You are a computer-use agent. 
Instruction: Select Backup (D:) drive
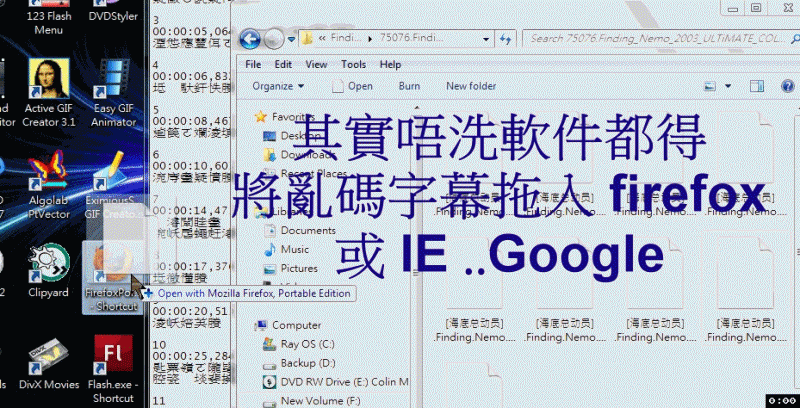tap(298, 363)
